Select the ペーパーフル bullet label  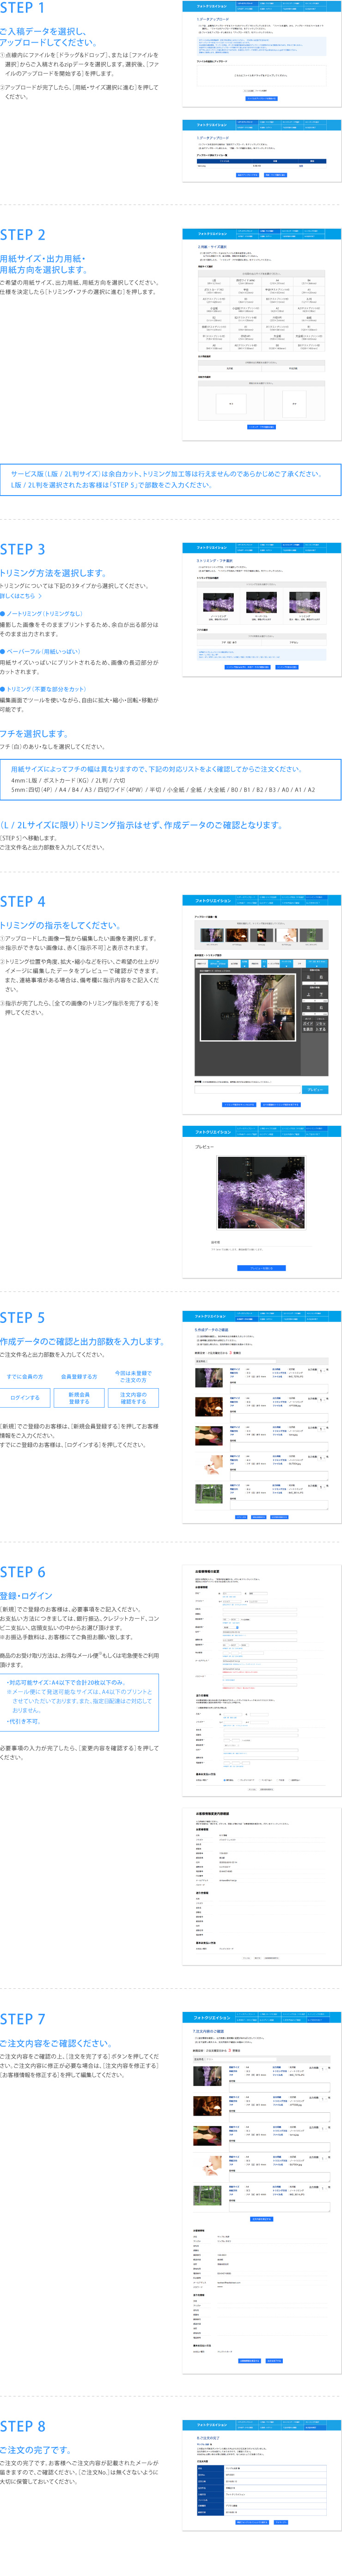pos(40,651)
